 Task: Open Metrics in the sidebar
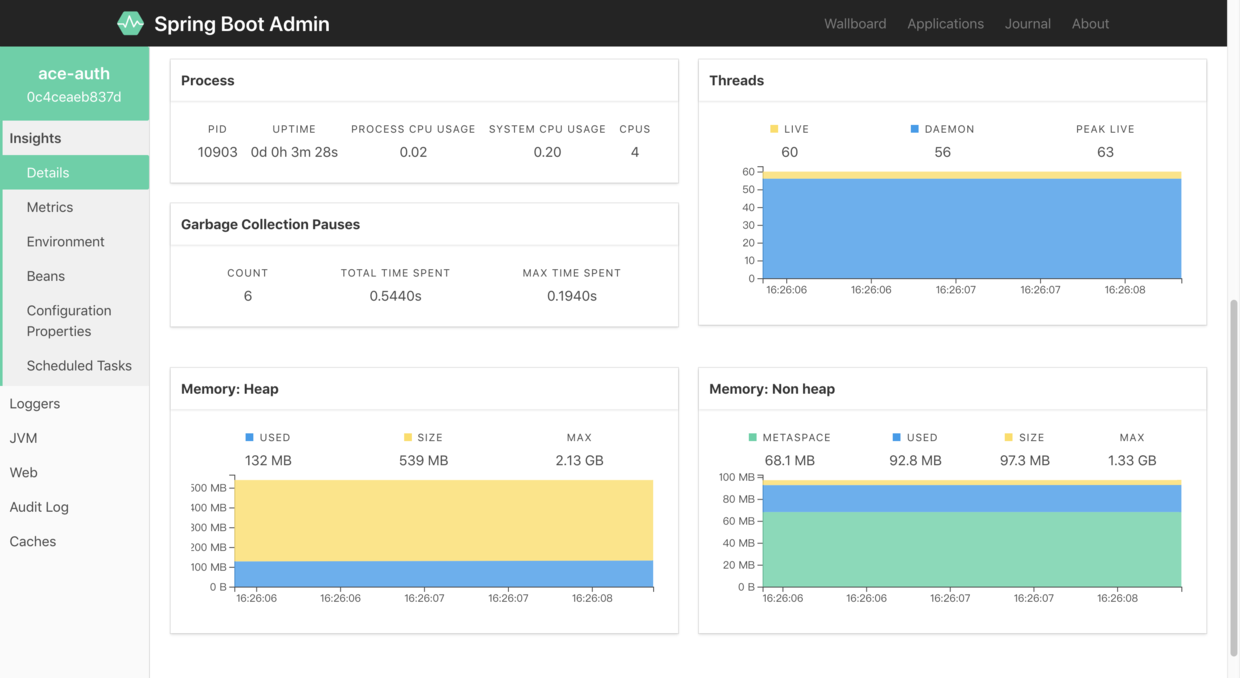[x=75, y=207]
